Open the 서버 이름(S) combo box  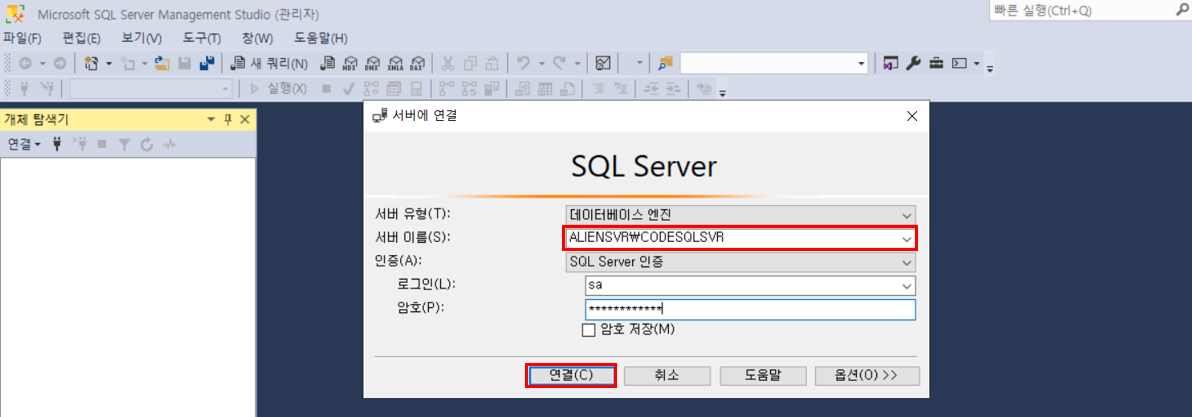[740, 238]
